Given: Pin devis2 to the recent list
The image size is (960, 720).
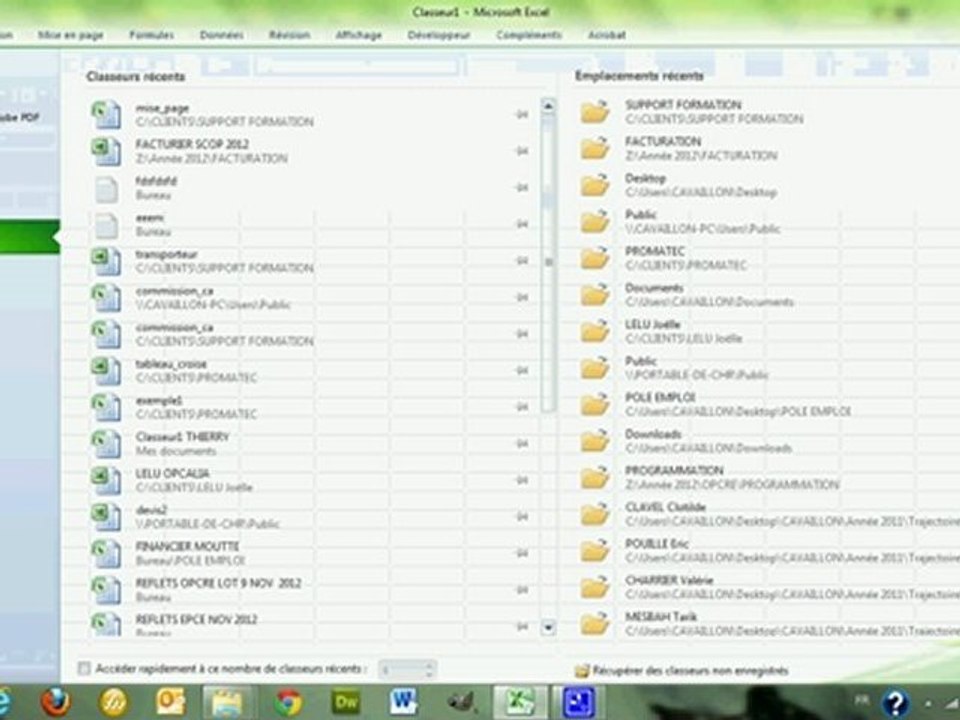Looking at the screenshot, I should tap(522, 517).
